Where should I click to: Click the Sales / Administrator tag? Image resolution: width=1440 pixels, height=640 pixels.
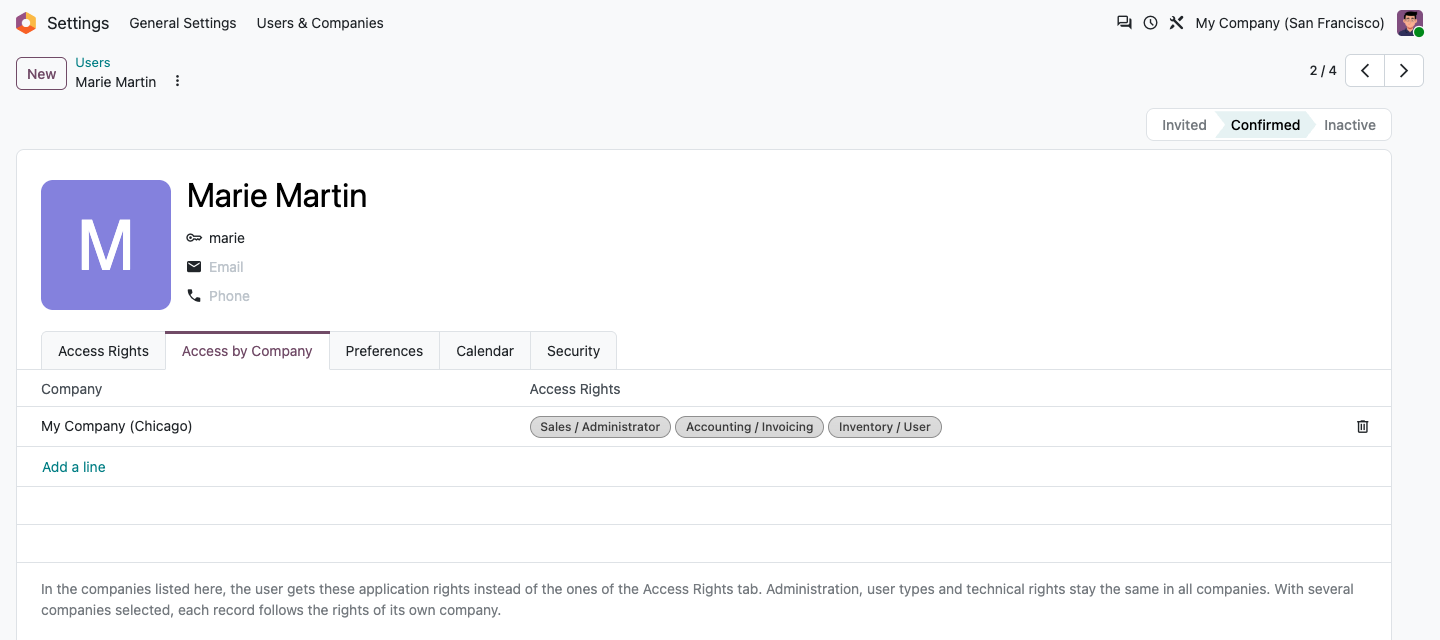coord(600,427)
